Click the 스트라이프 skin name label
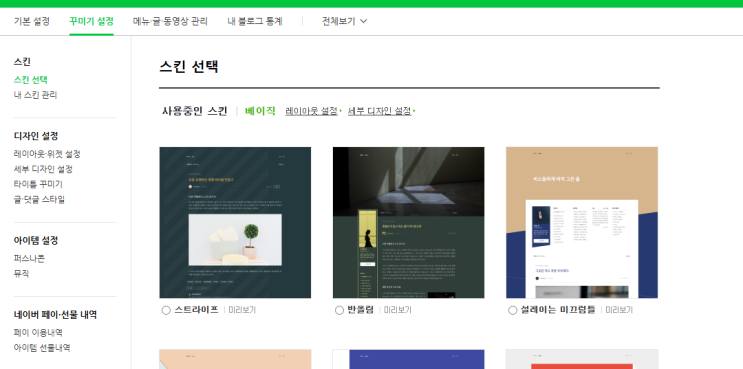Image resolution: width=743 pixels, height=369 pixels. pos(197,310)
